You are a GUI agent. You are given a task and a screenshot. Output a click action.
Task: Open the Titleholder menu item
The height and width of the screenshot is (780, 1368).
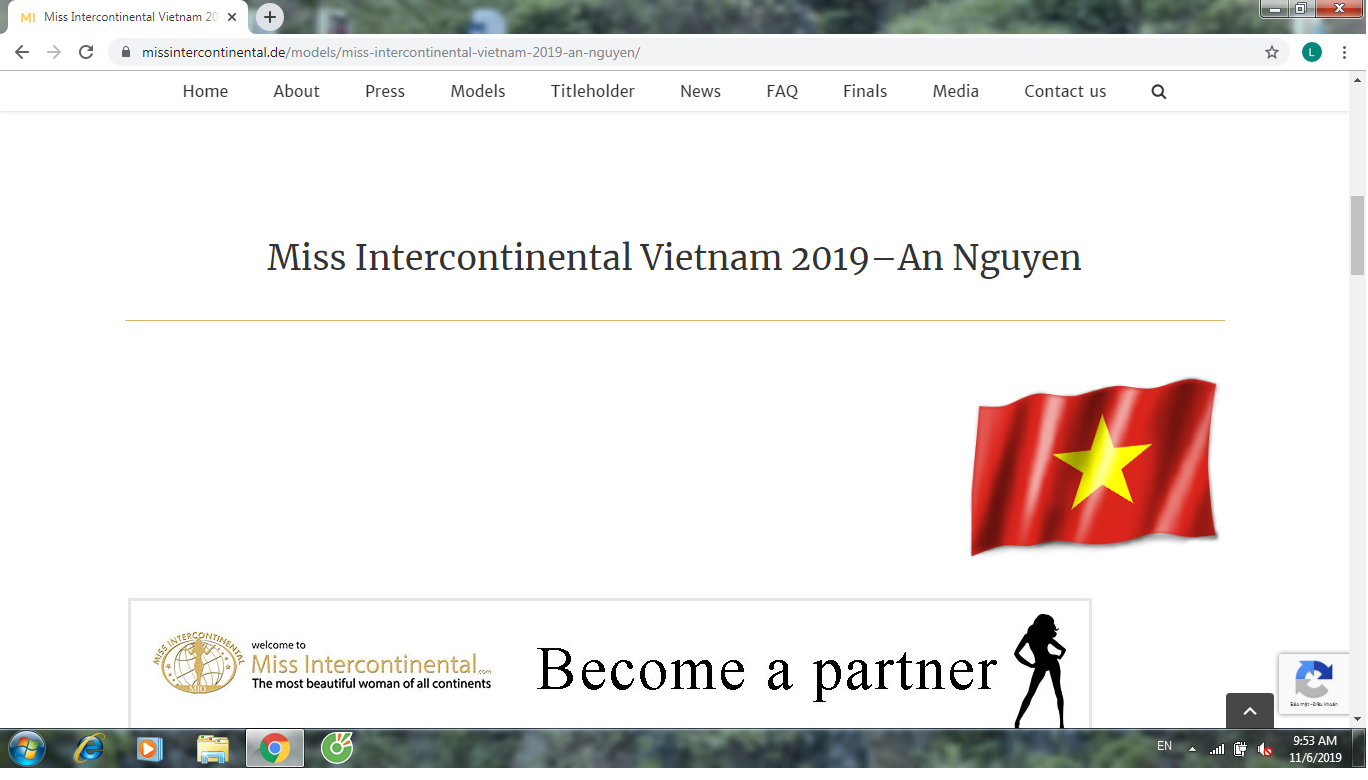pyautogui.click(x=592, y=91)
